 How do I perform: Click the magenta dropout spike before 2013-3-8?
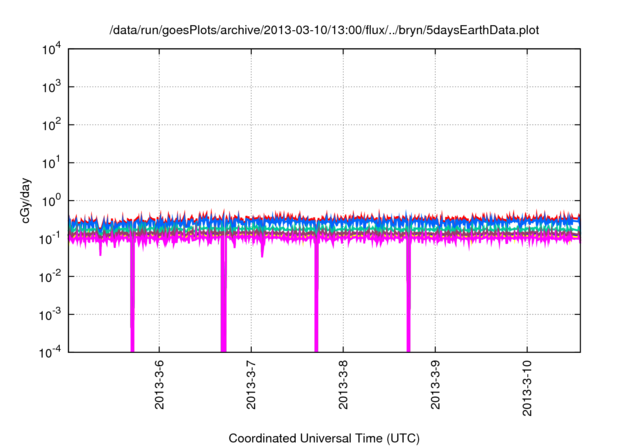click(316, 298)
